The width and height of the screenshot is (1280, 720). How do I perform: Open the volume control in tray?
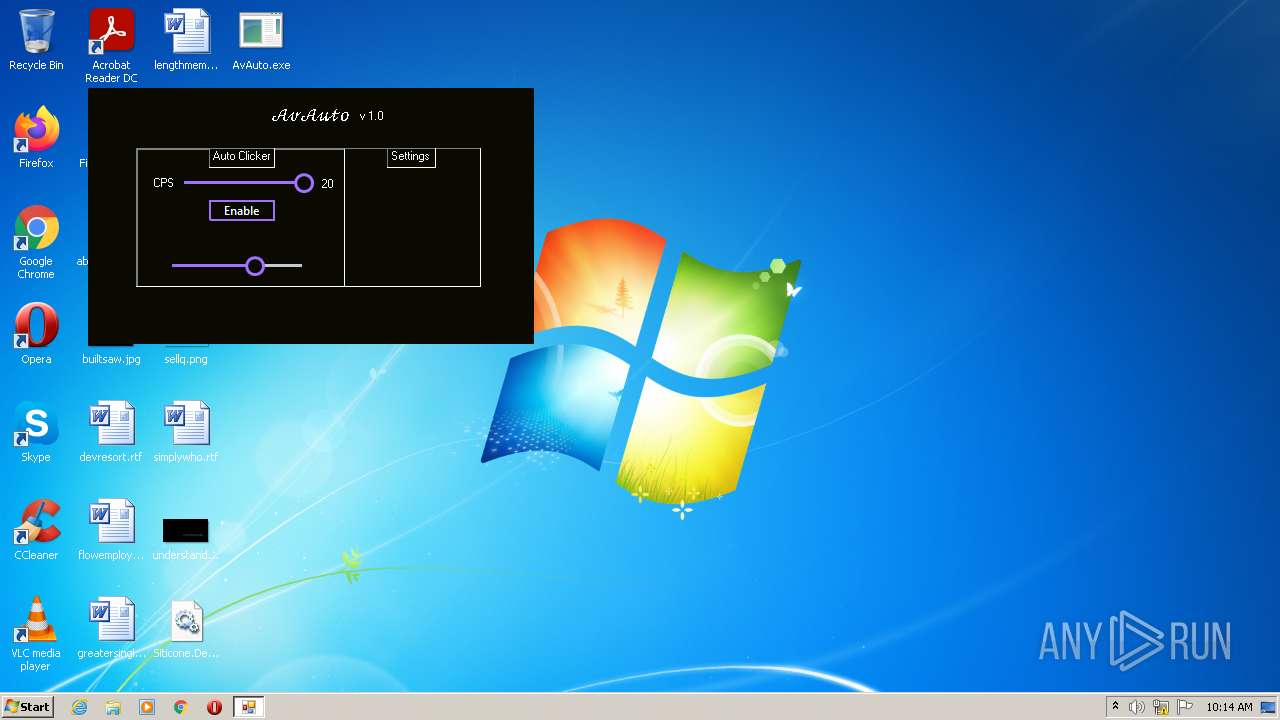tap(1137, 707)
